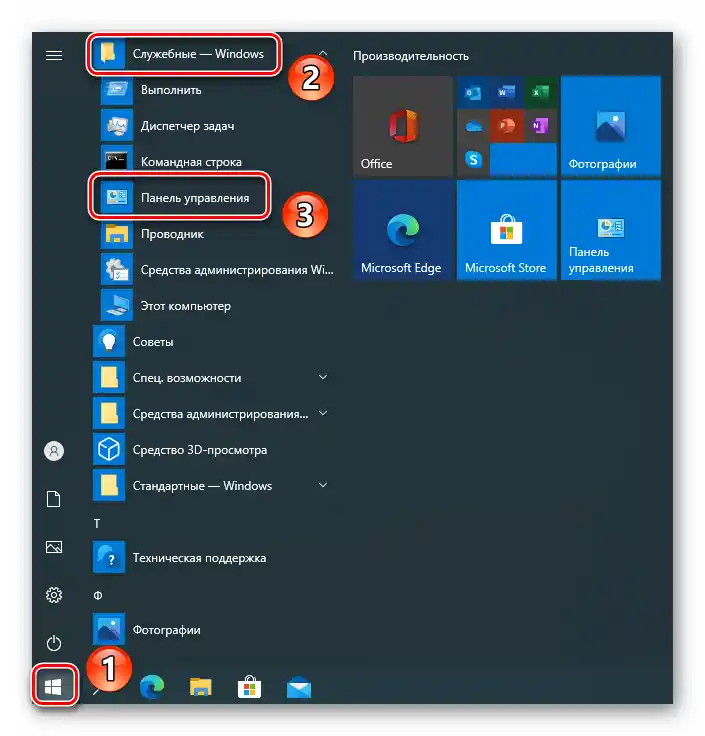Open the Microsoft Store tile
The height and width of the screenshot is (736, 705).
pos(506,230)
